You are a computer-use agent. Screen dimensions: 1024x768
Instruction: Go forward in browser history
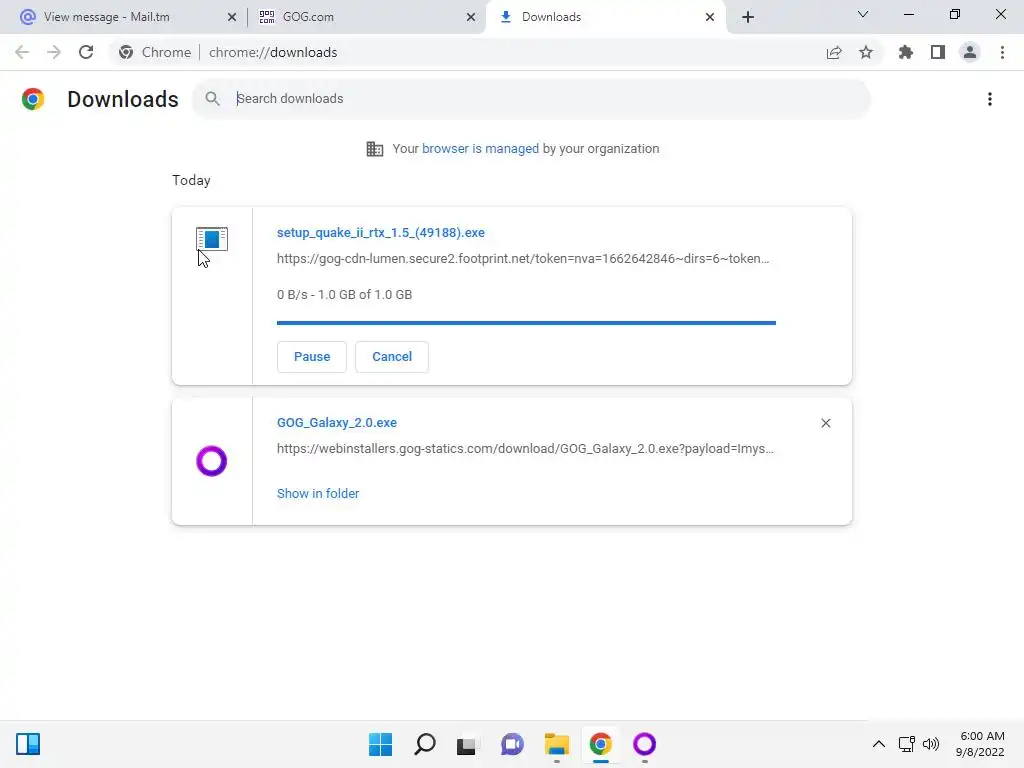click(54, 52)
